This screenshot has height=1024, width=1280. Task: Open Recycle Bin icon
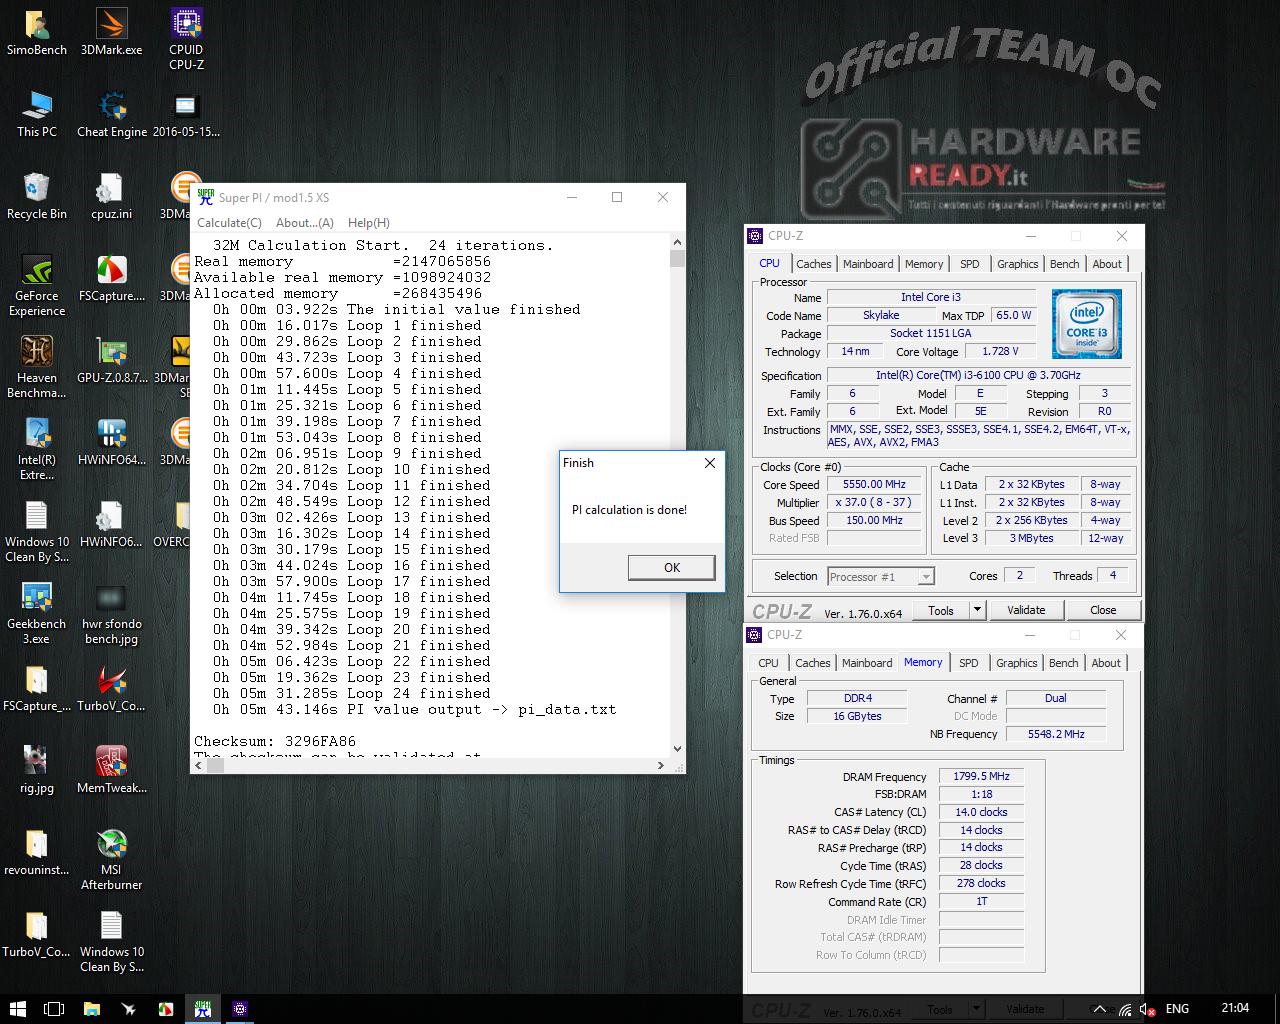37,196
